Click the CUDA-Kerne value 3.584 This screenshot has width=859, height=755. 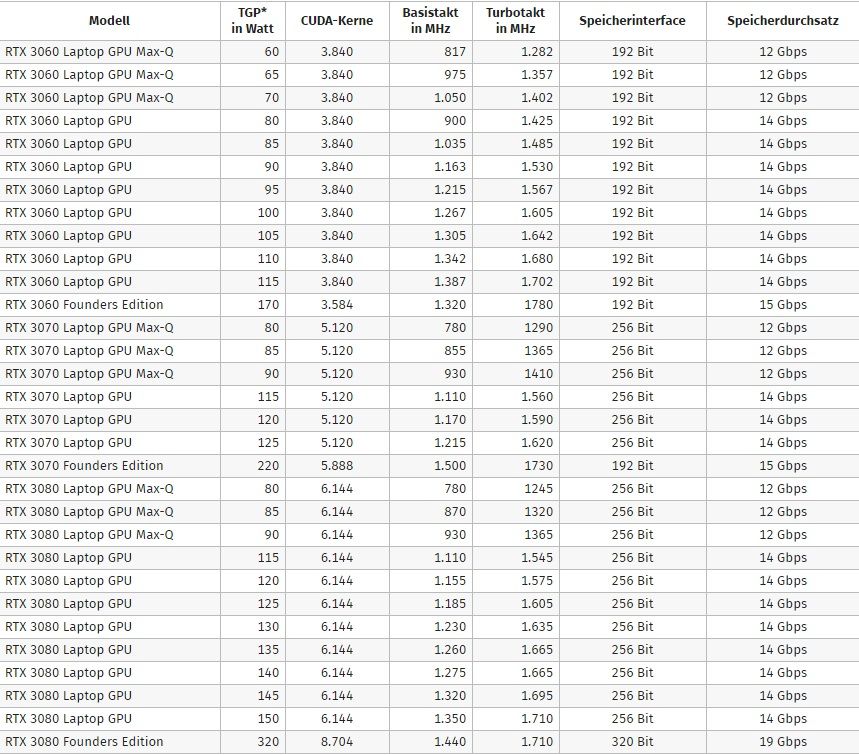337,305
